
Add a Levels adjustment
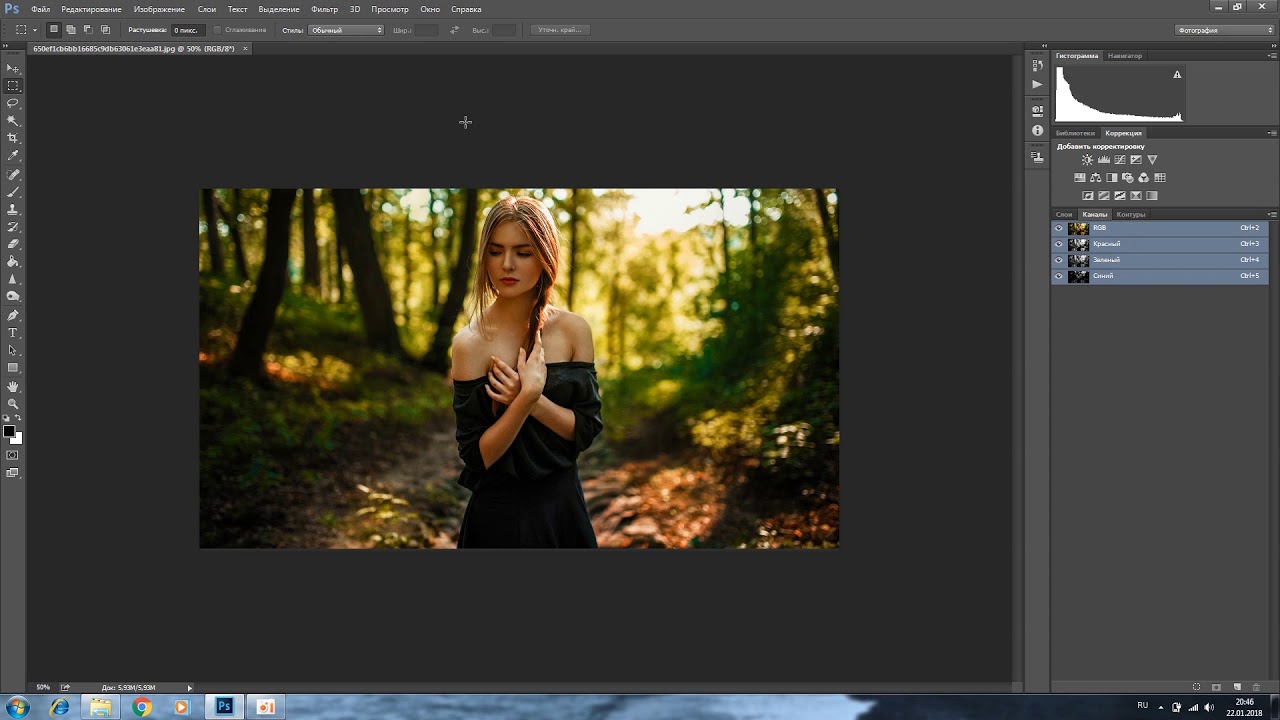click(x=1103, y=160)
